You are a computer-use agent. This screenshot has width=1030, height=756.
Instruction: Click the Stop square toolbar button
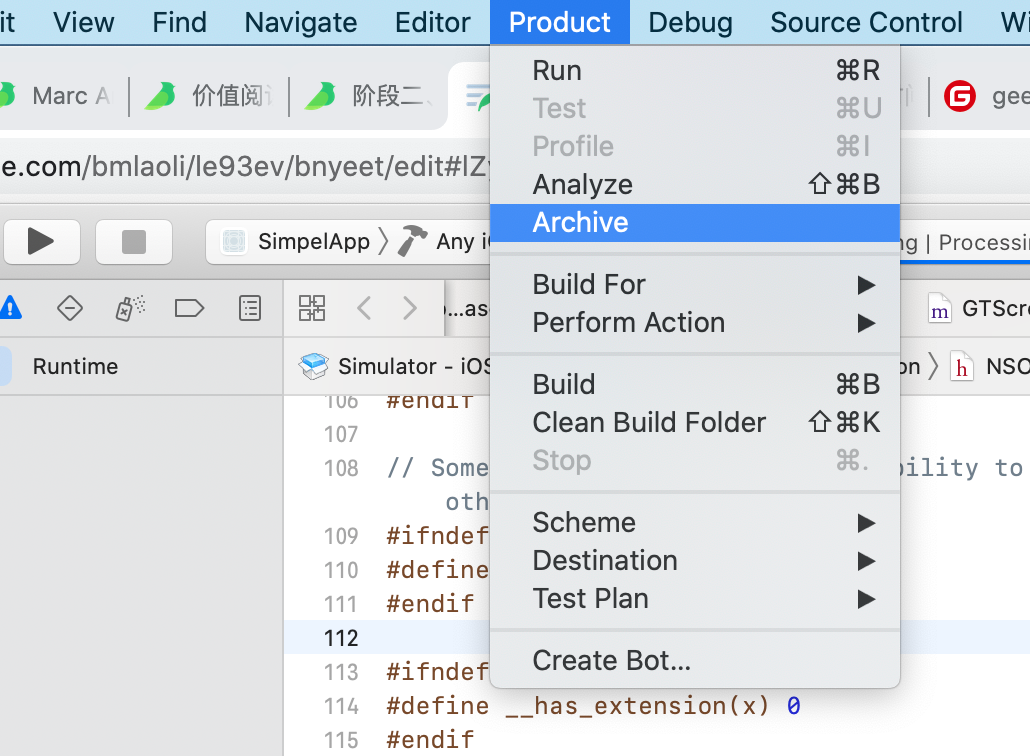pyautogui.click(x=133, y=241)
